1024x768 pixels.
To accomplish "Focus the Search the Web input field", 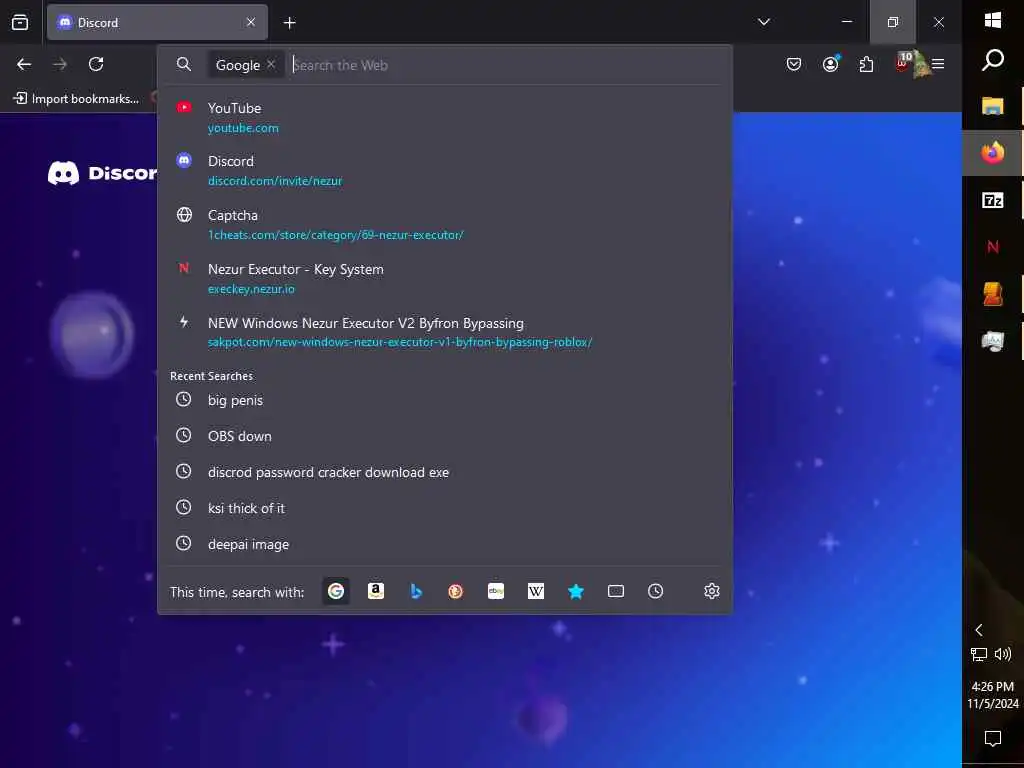I will [506, 65].
